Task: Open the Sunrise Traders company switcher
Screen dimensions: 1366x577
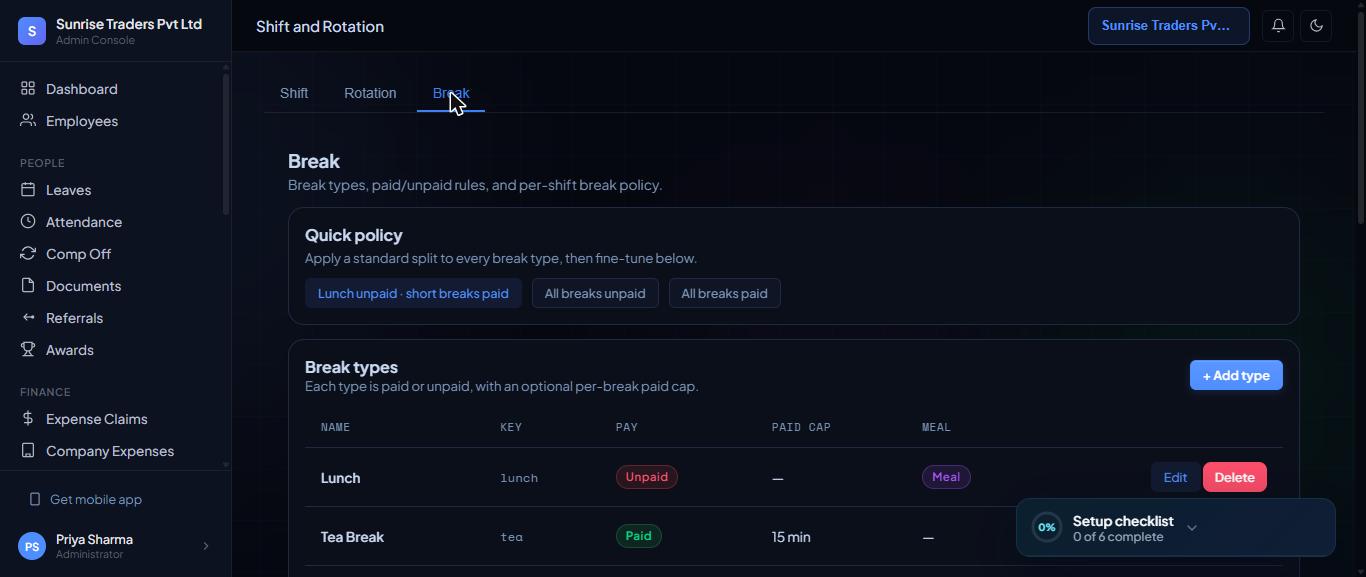Action: pos(1169,26)
